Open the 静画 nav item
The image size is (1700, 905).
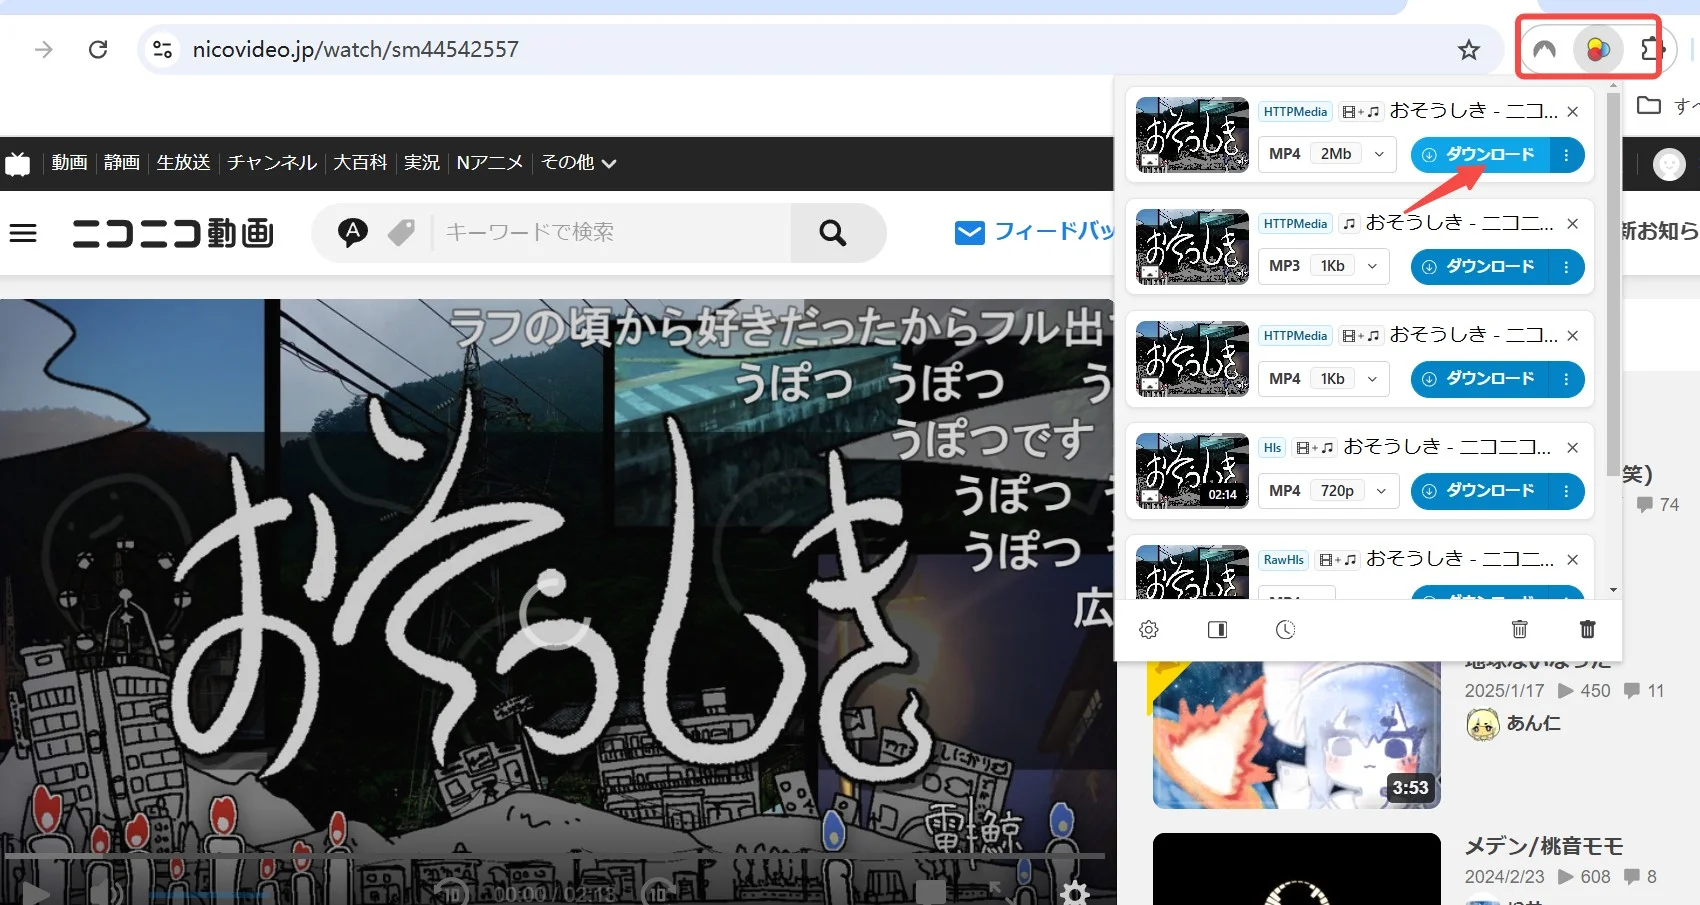tap(122, 163)
